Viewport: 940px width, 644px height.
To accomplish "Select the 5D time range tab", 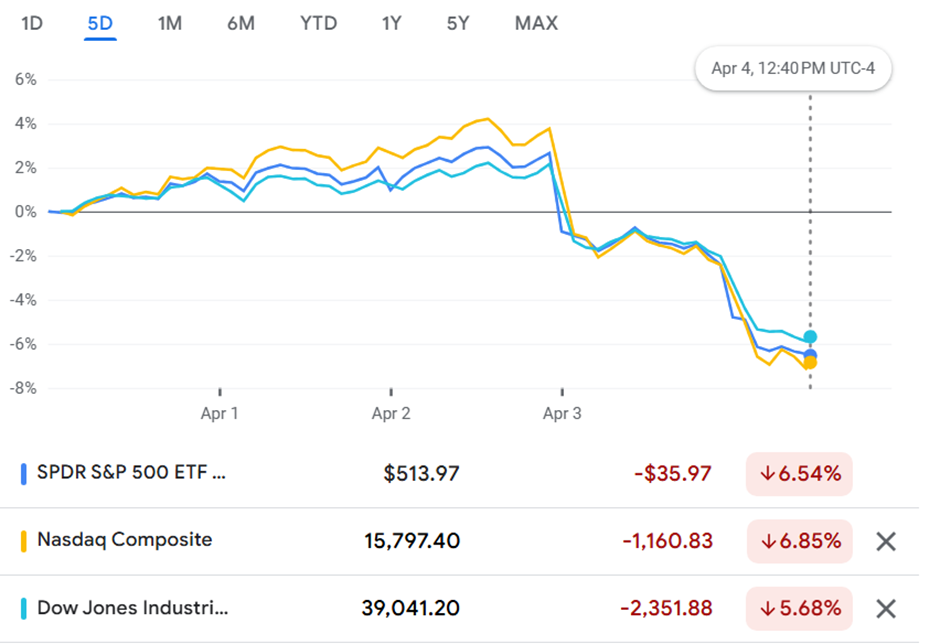I will point(100,23).
